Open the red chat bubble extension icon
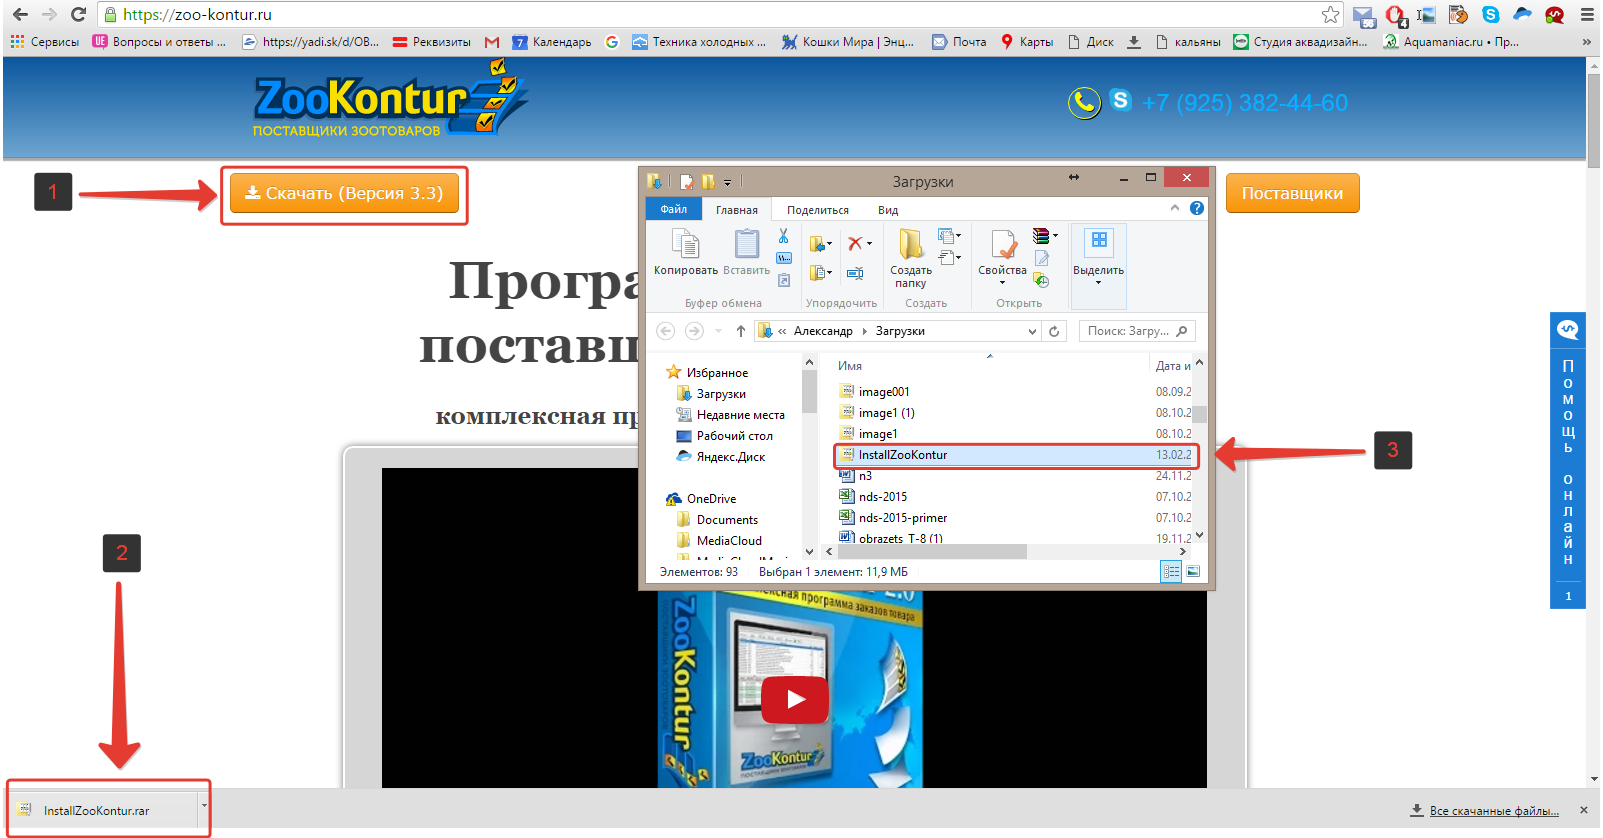This screenshot has height=838, width=1603. pyautogui.click(x=1554, y=14)
